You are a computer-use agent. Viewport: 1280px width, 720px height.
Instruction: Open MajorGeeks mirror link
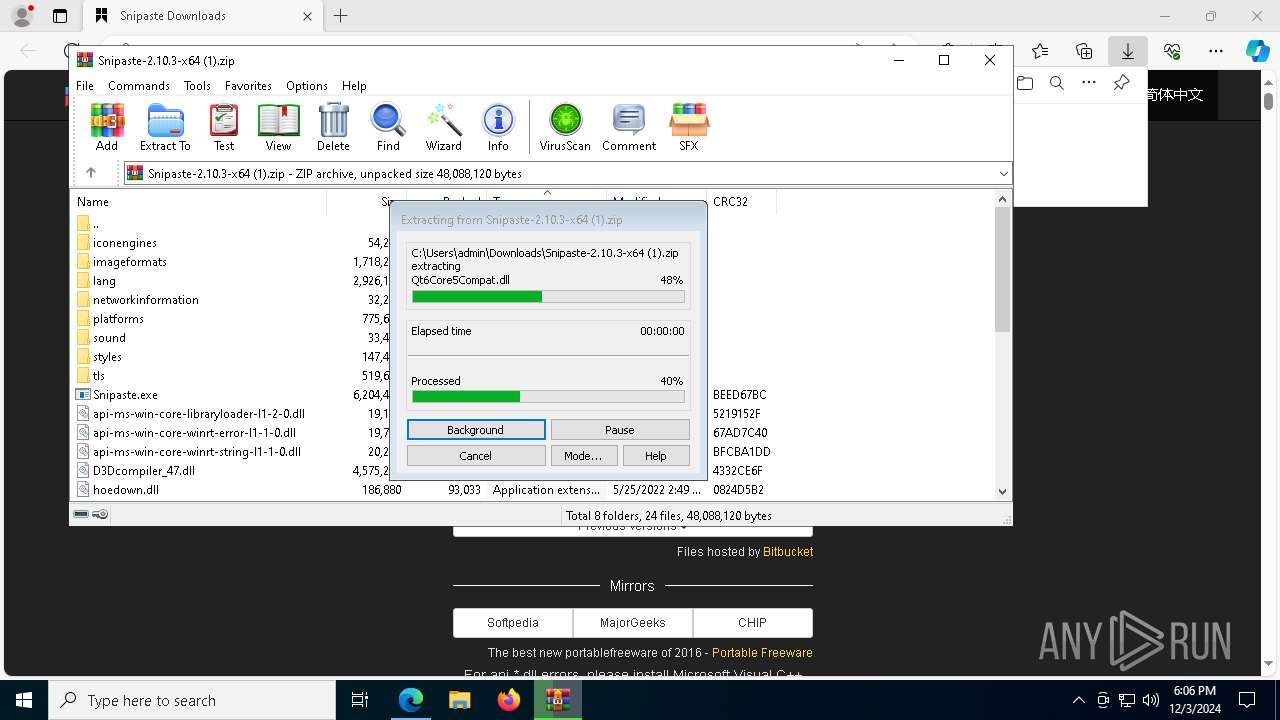(633, 622)
